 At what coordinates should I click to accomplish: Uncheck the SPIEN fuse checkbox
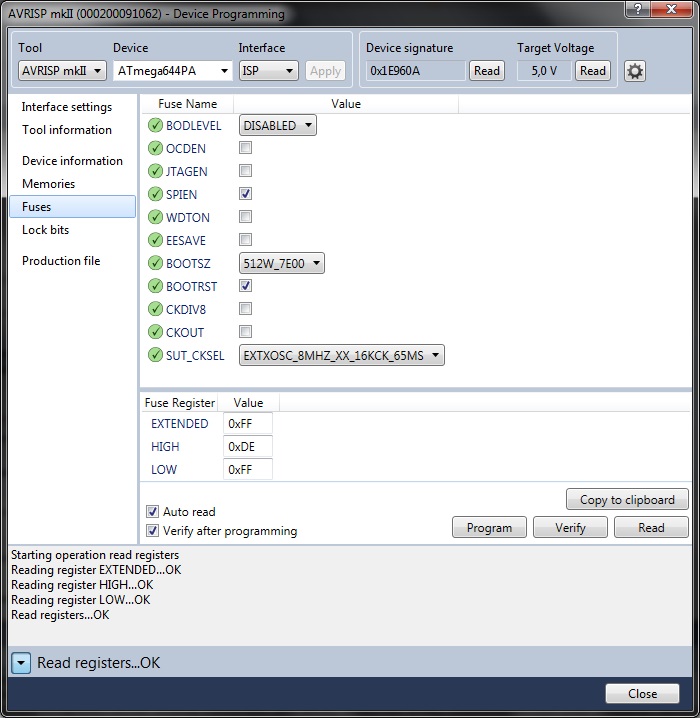(x=245, y=194)
